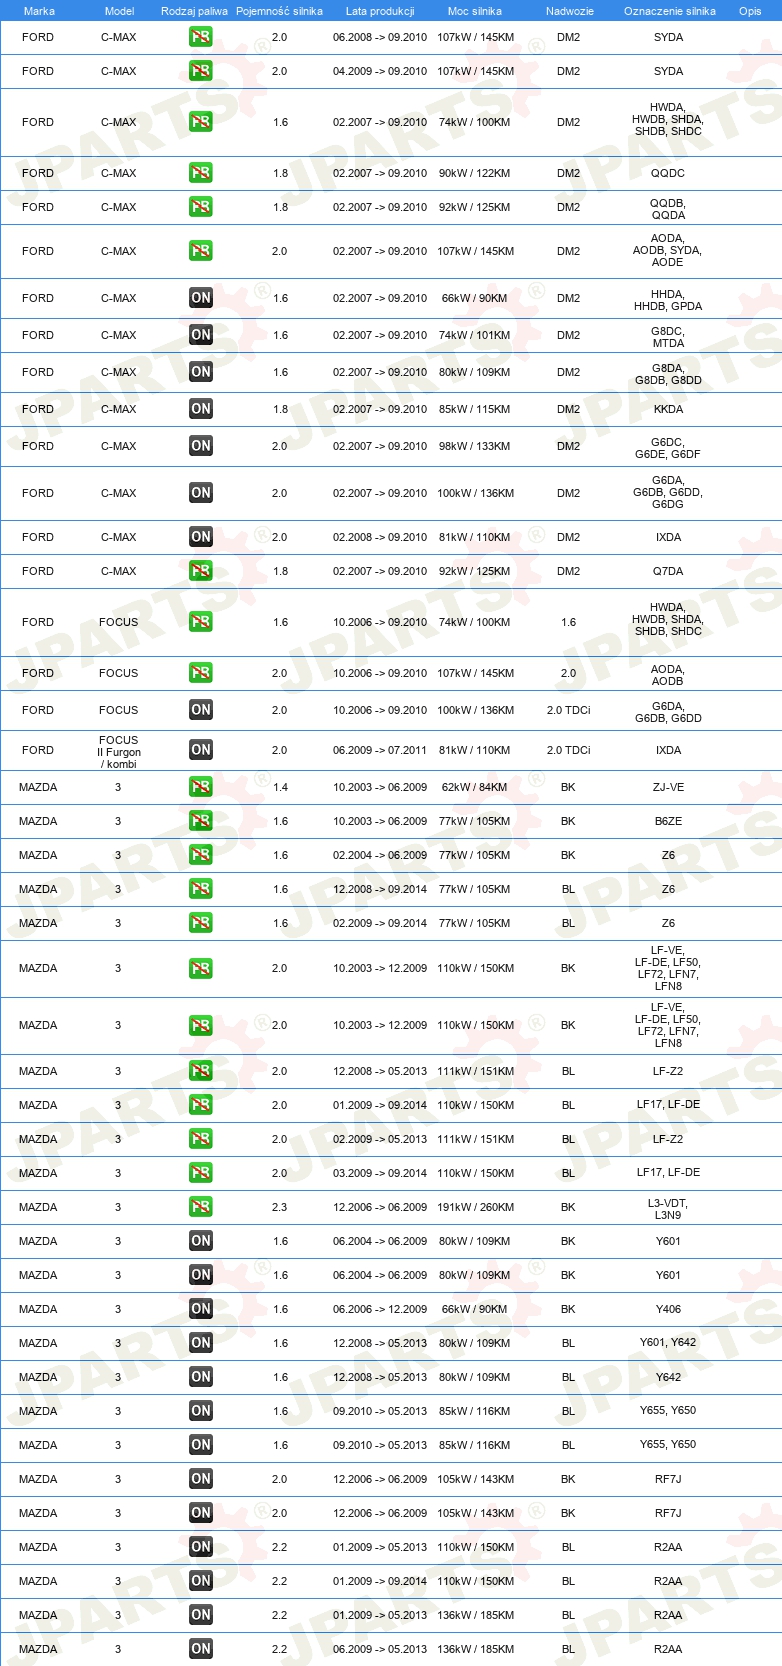Click the FOCUS II Furgon / kombi model cell
The height and width of the screenshot is (1666, 782).
point(119,752)
